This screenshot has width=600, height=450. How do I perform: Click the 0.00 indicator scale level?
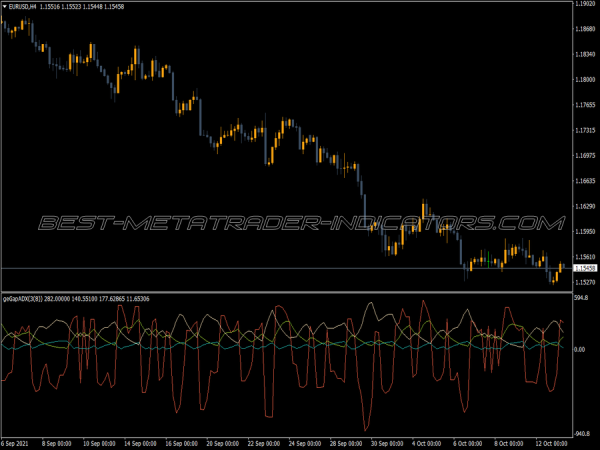(x=581, y=349)
